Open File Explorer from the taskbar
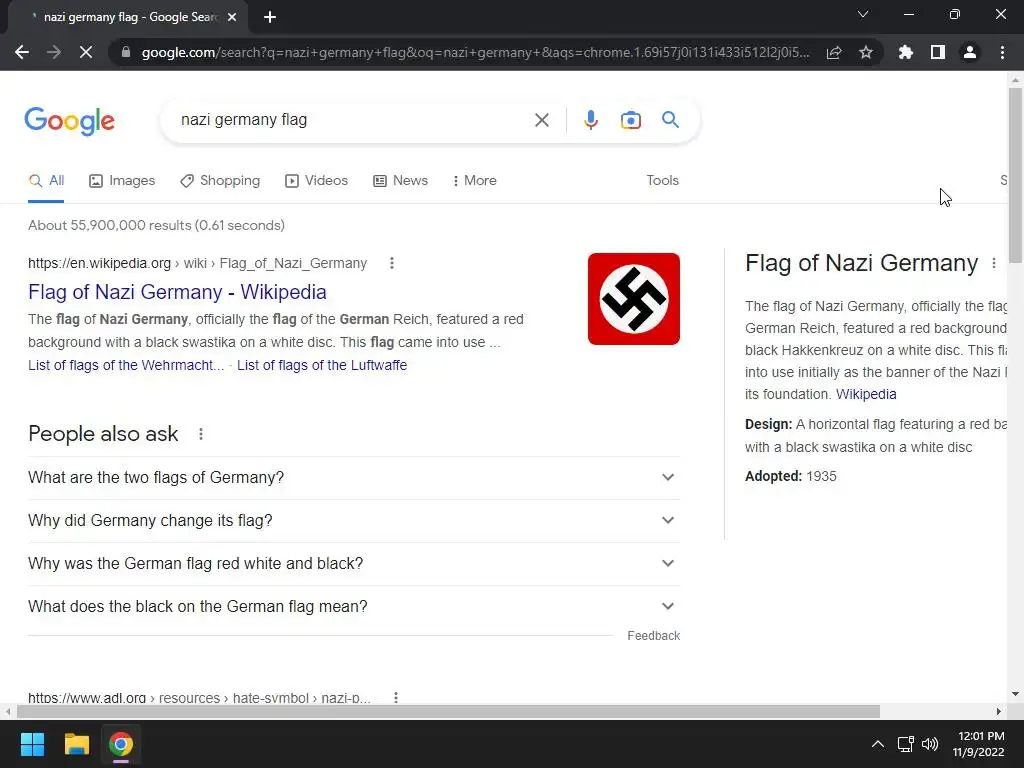This screenshot has width=1024, height=768. pos(76,744)
